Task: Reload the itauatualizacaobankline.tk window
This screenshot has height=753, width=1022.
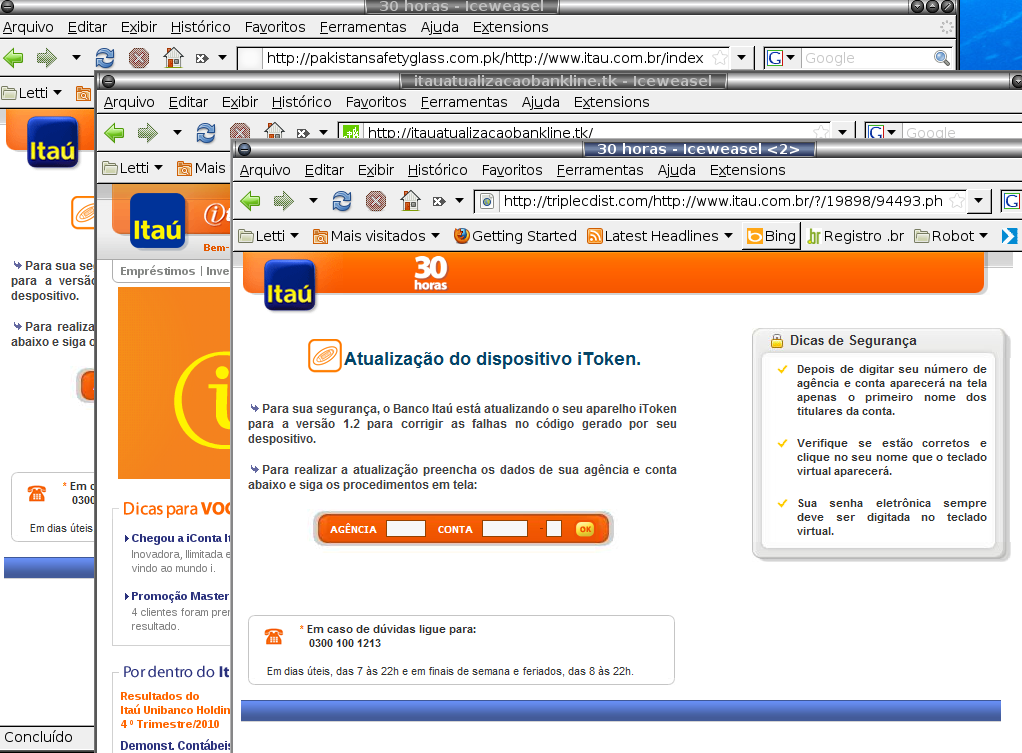Action: point(205,133)
